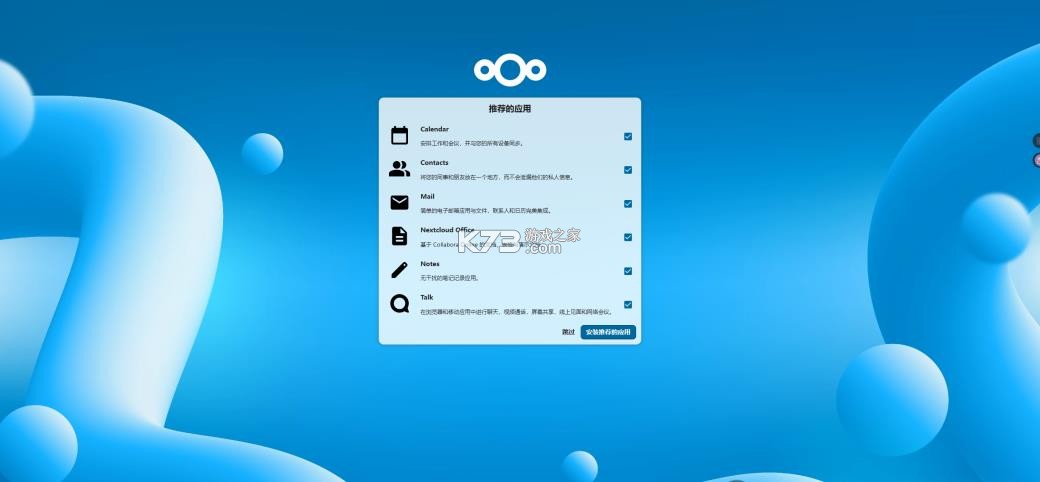1040x482 pixels.
Task: Select the Notes app name text
Action: click(x=430, y=264)
